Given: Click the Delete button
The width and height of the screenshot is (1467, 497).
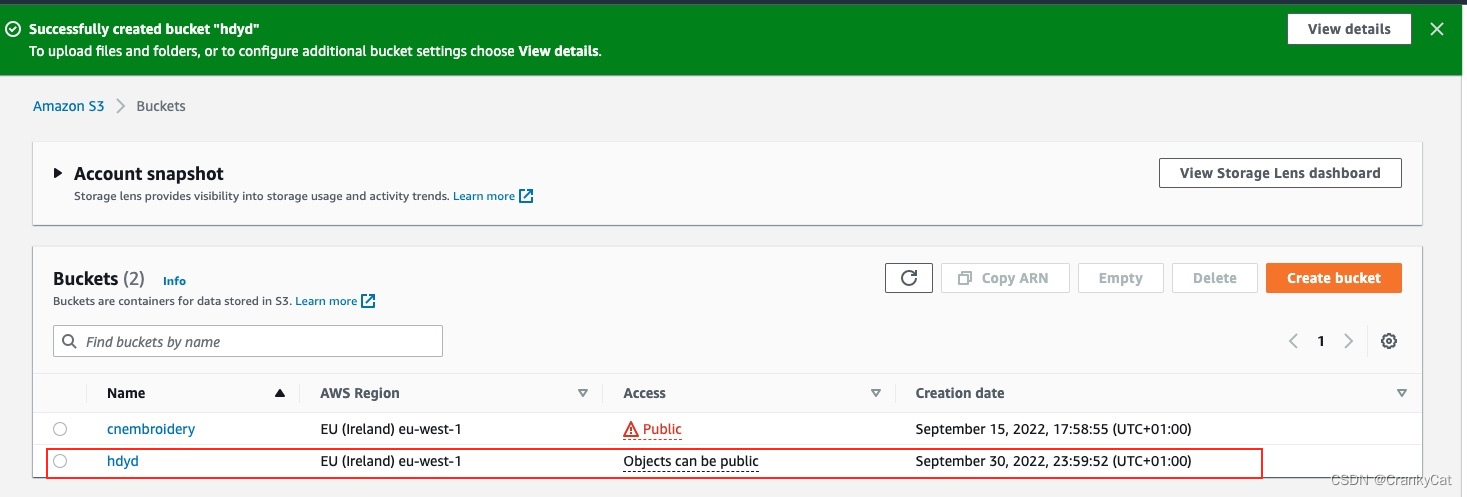Looking at the screenshot, I should point(1215,278).
